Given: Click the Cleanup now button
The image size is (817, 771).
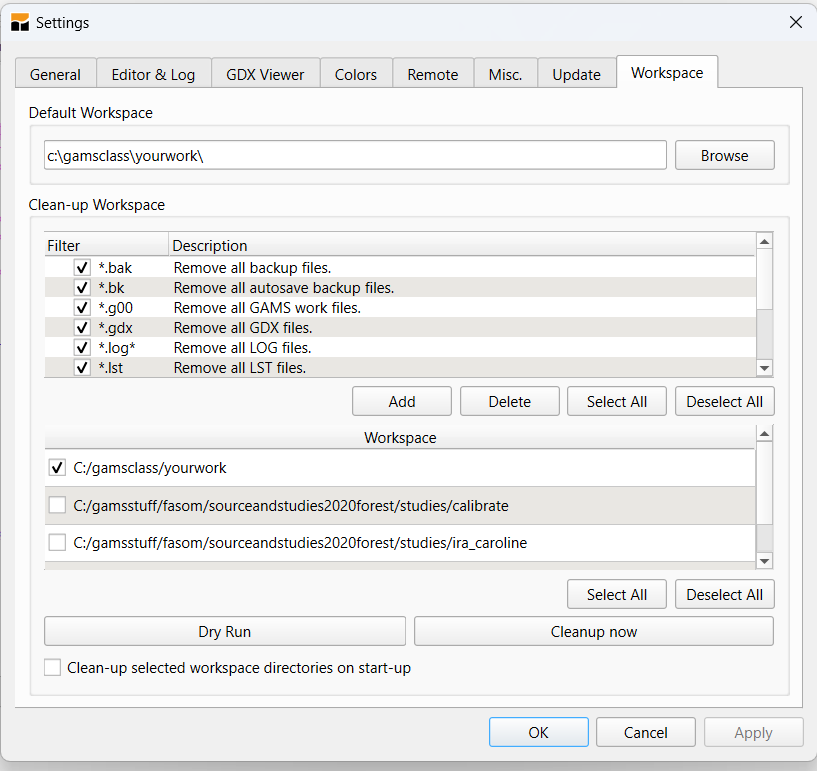Looking at the screenshot, I should click(x=593, y=631).
